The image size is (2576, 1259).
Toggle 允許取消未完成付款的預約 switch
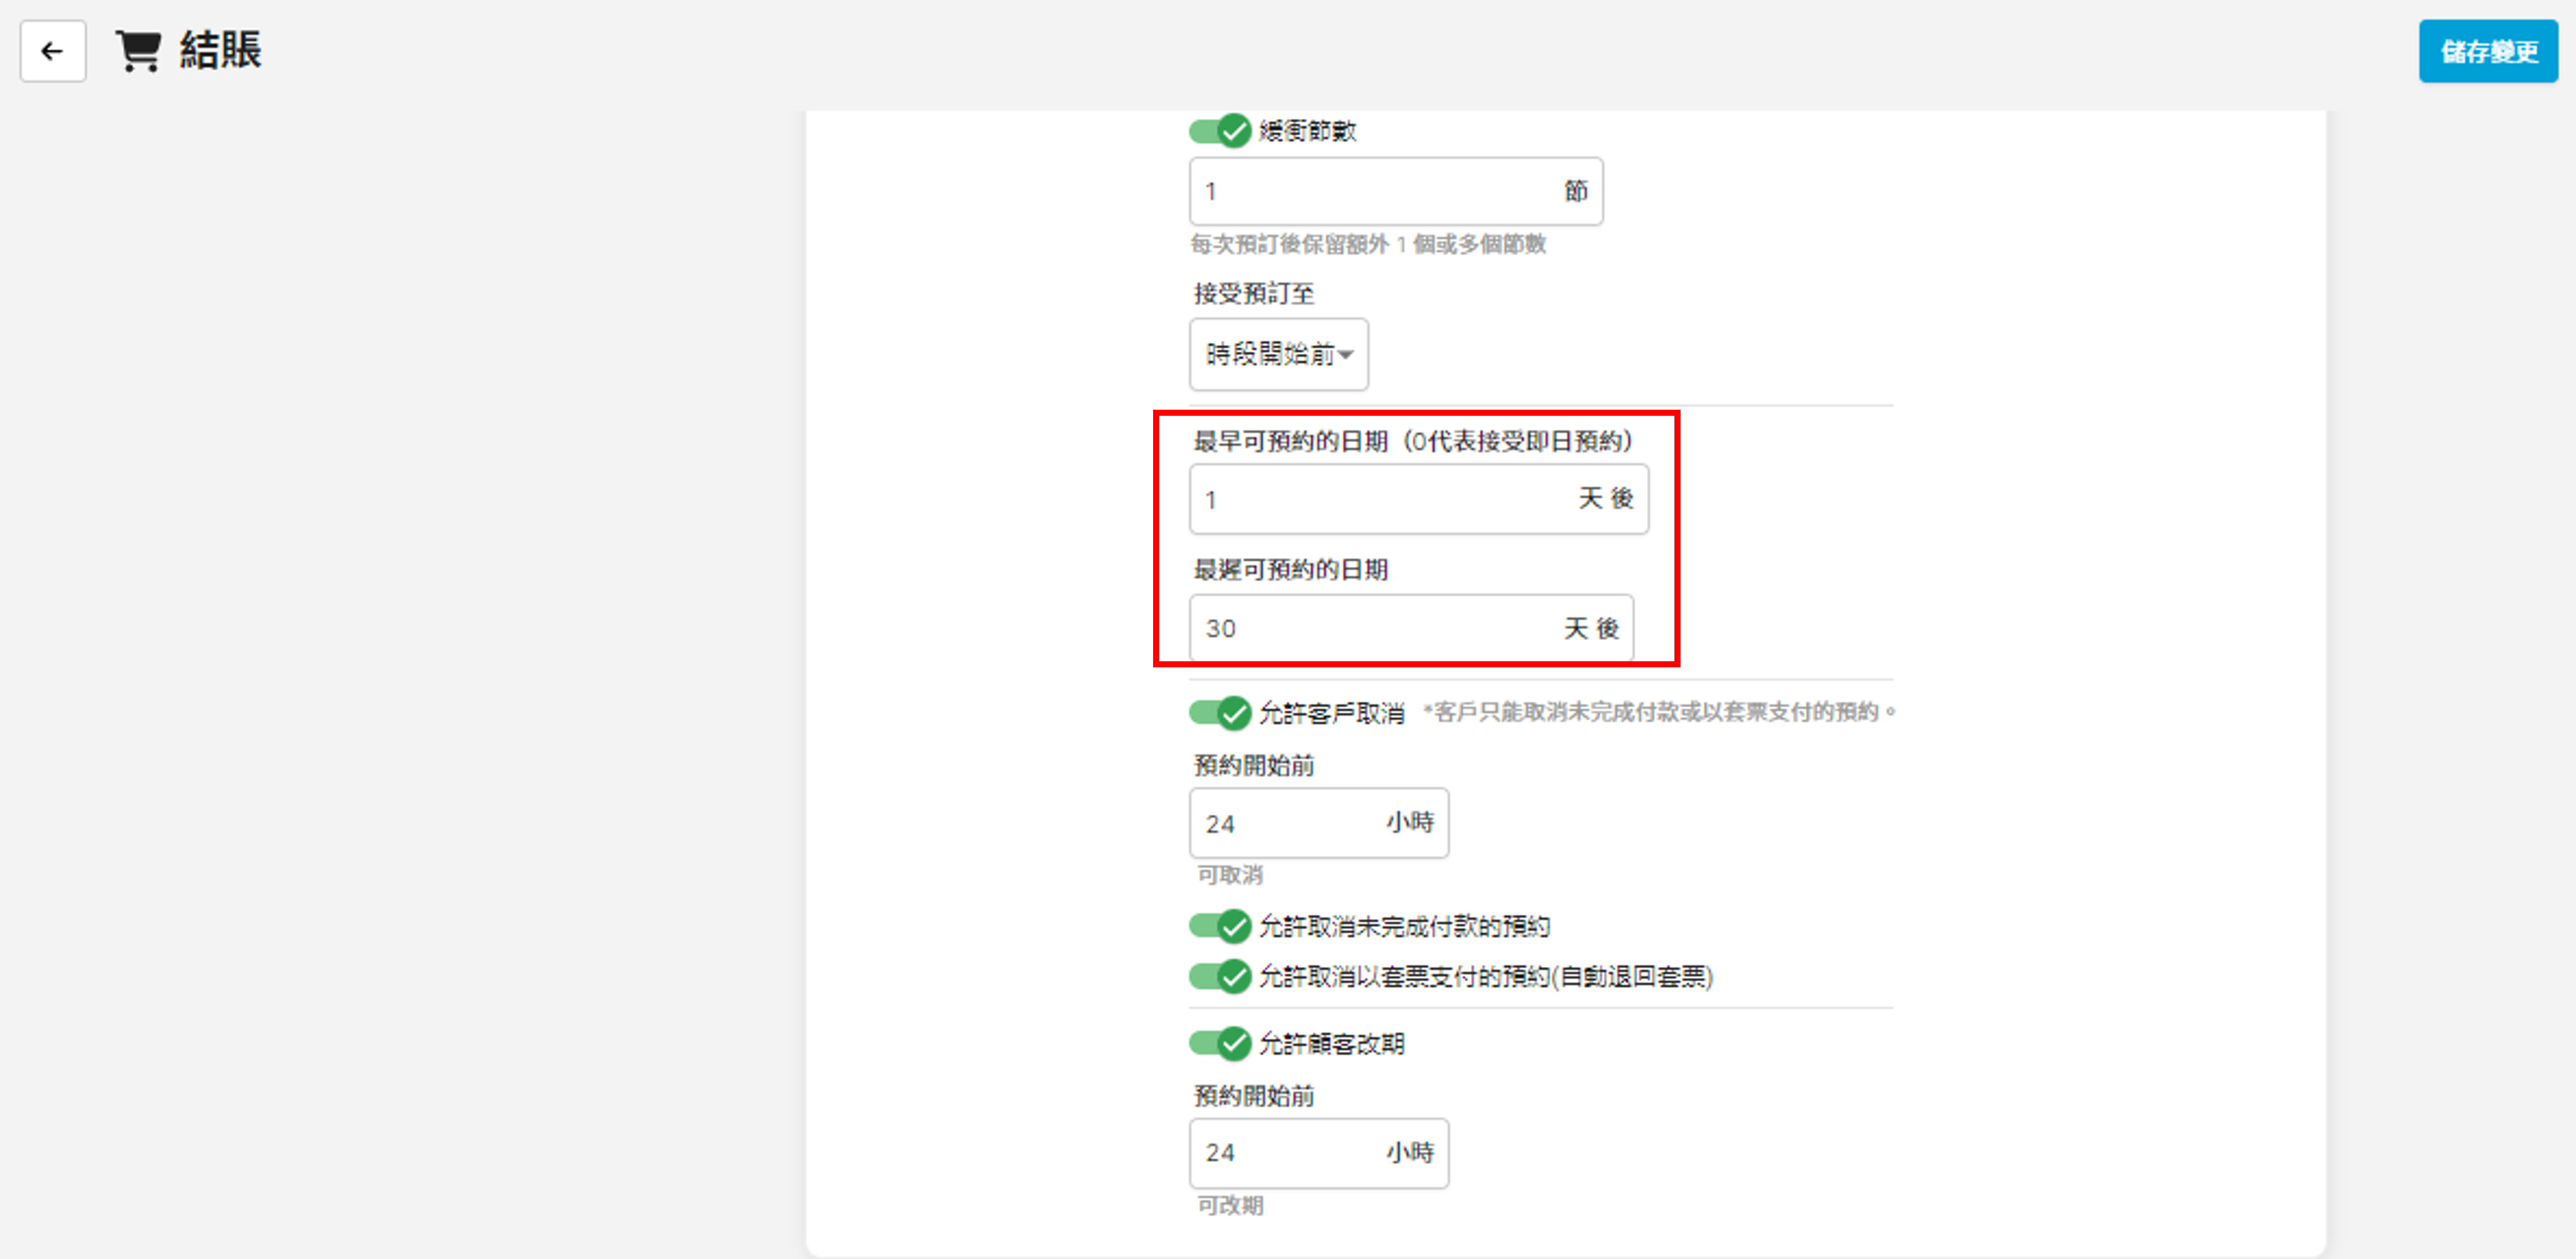(x=1220, y=926)
